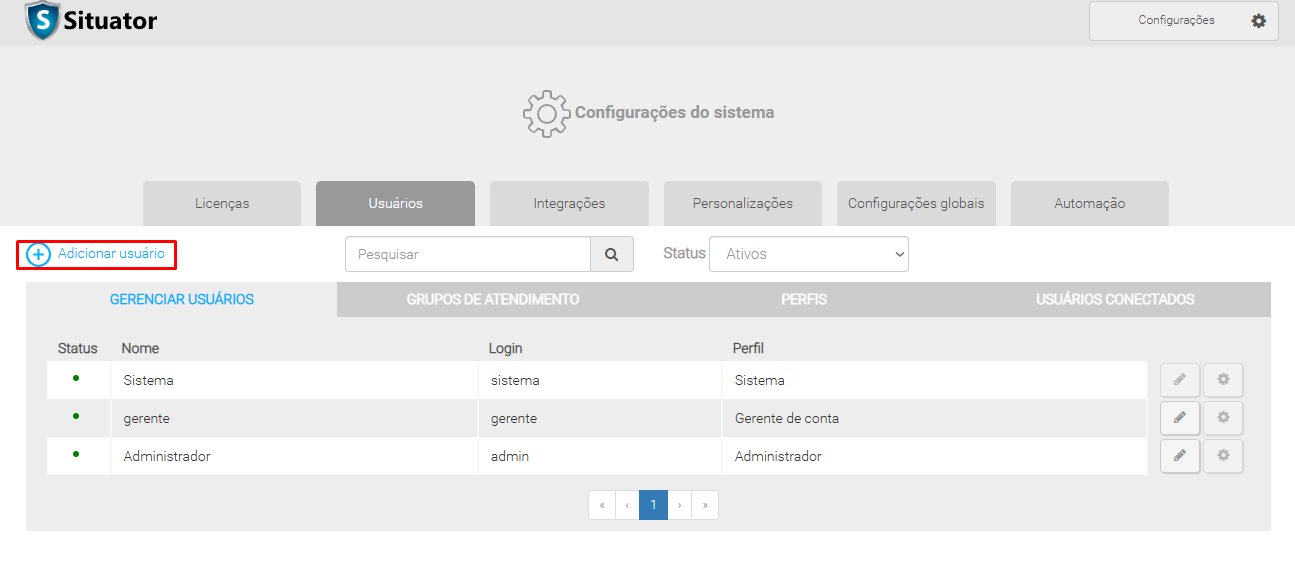Open the Status dropdown showing Ativos

tap(808, 254)
